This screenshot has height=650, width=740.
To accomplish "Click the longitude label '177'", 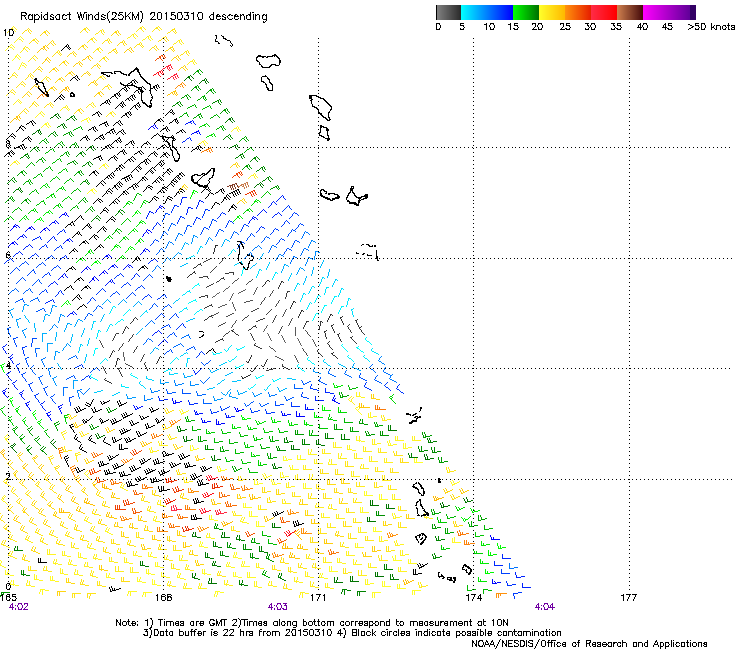I will click(x=629, y=598).
